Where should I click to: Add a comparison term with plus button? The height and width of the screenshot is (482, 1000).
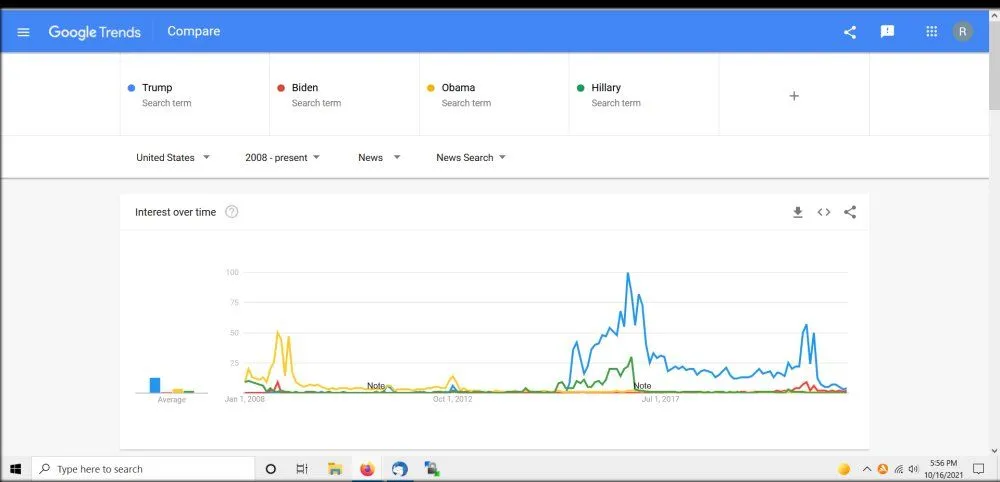794,96
